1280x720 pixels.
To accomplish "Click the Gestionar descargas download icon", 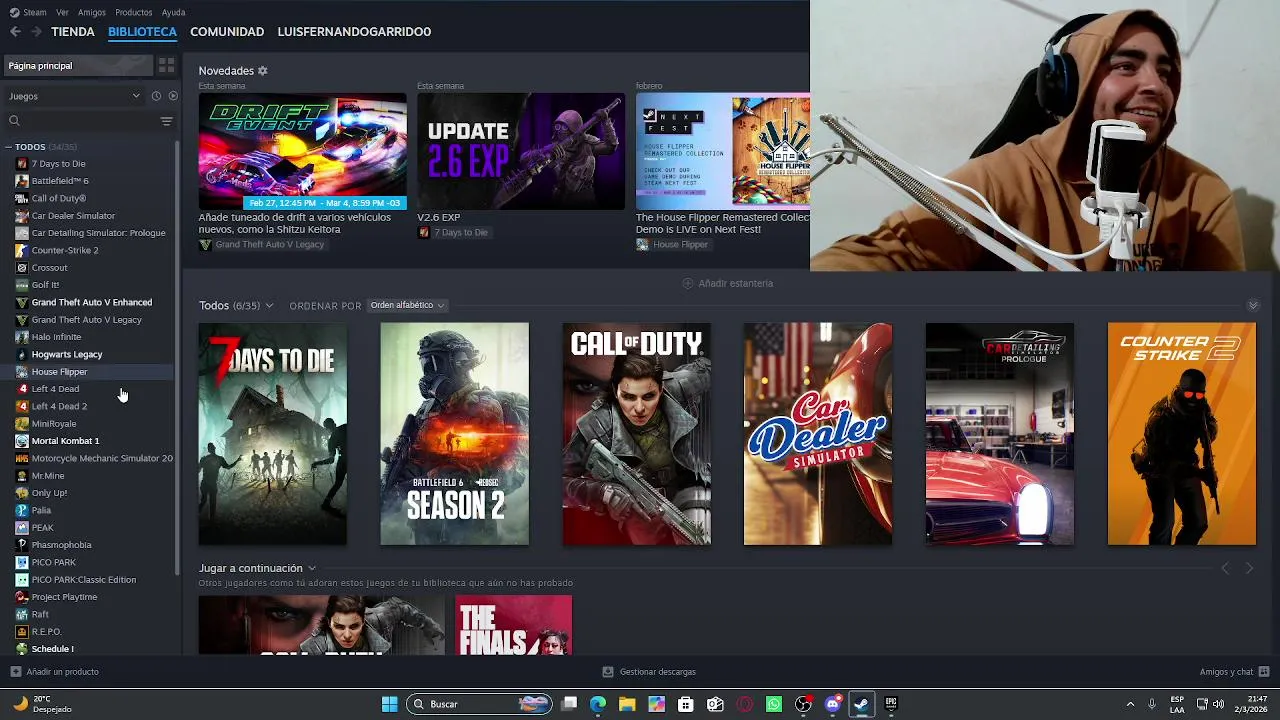I will pyautogui.click(x=608, y=672).
